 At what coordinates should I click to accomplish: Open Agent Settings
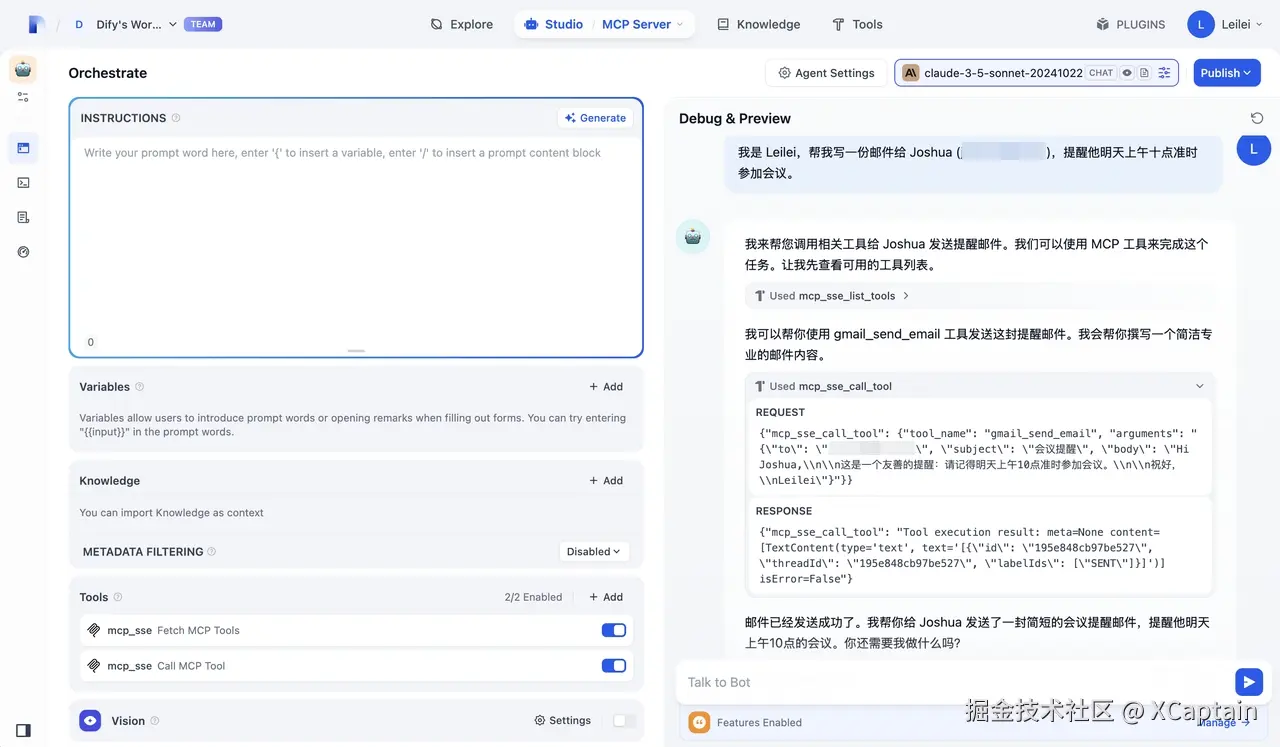tap(826, 73)
